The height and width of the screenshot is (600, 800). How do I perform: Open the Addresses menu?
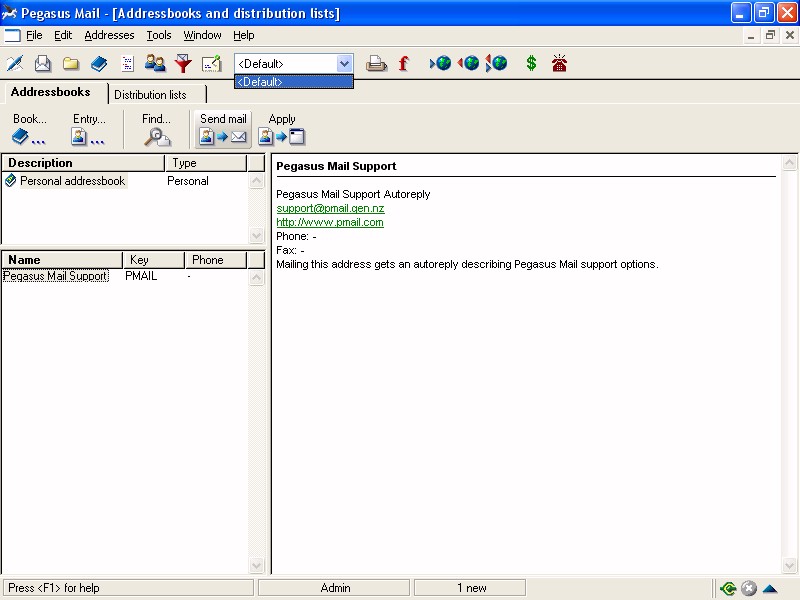pos(109,35)
